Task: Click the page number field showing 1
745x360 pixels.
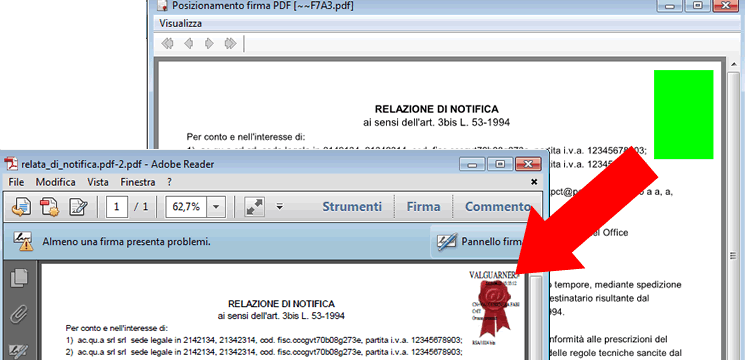Action: point(117,207)
